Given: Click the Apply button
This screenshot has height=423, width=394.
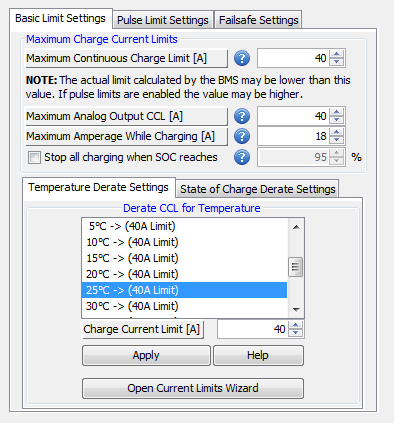Looking at the screenshot, I should (x=146, y=355).
